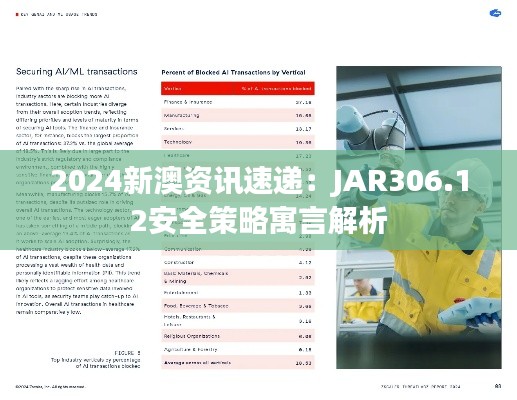The width and height of the screenshot is (517, 400).
Task: Select the 'Entertainment' table row label
Action: pyautogui.click(x=181, y=293)
